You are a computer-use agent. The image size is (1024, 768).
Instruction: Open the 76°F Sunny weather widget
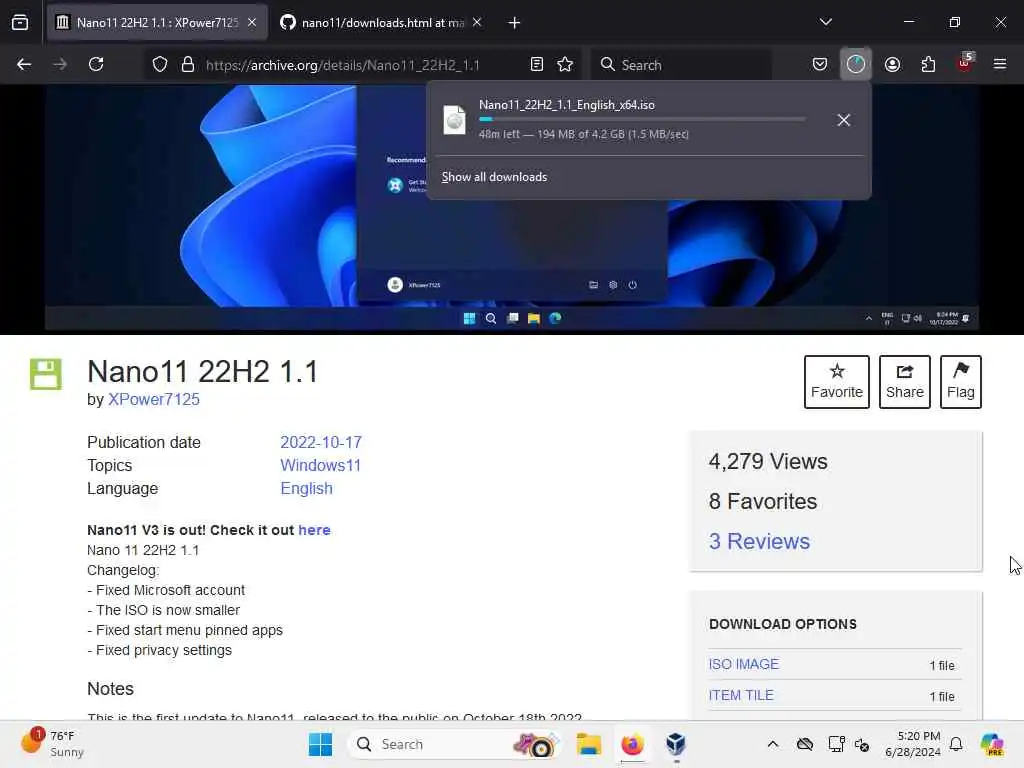[52, 744]
